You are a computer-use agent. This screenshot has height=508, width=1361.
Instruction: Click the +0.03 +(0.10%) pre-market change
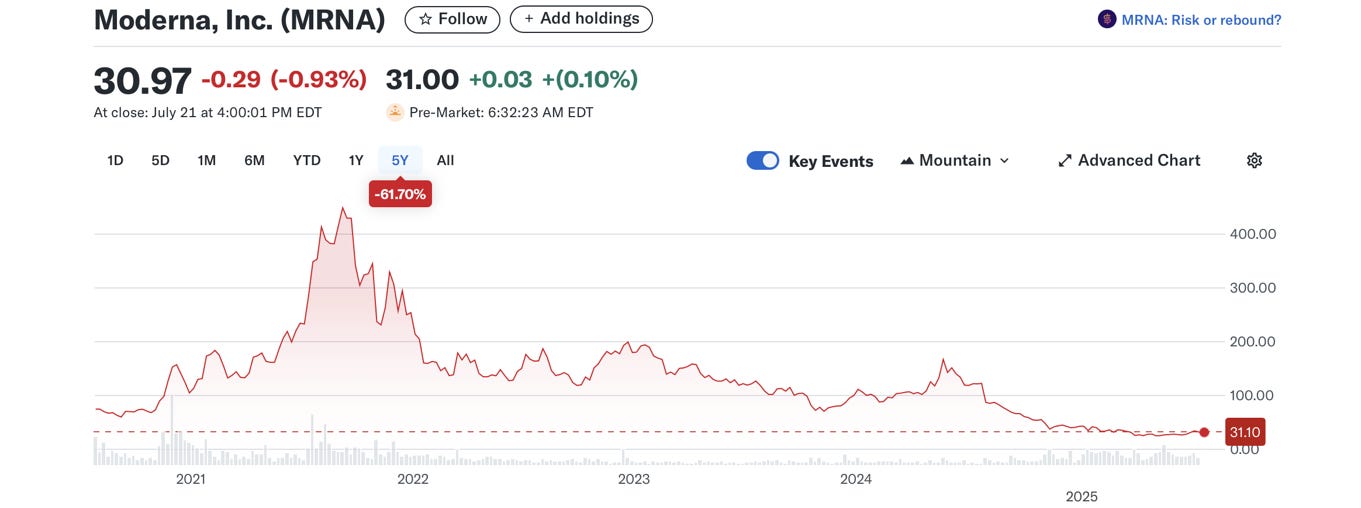[x=553, y=80]
